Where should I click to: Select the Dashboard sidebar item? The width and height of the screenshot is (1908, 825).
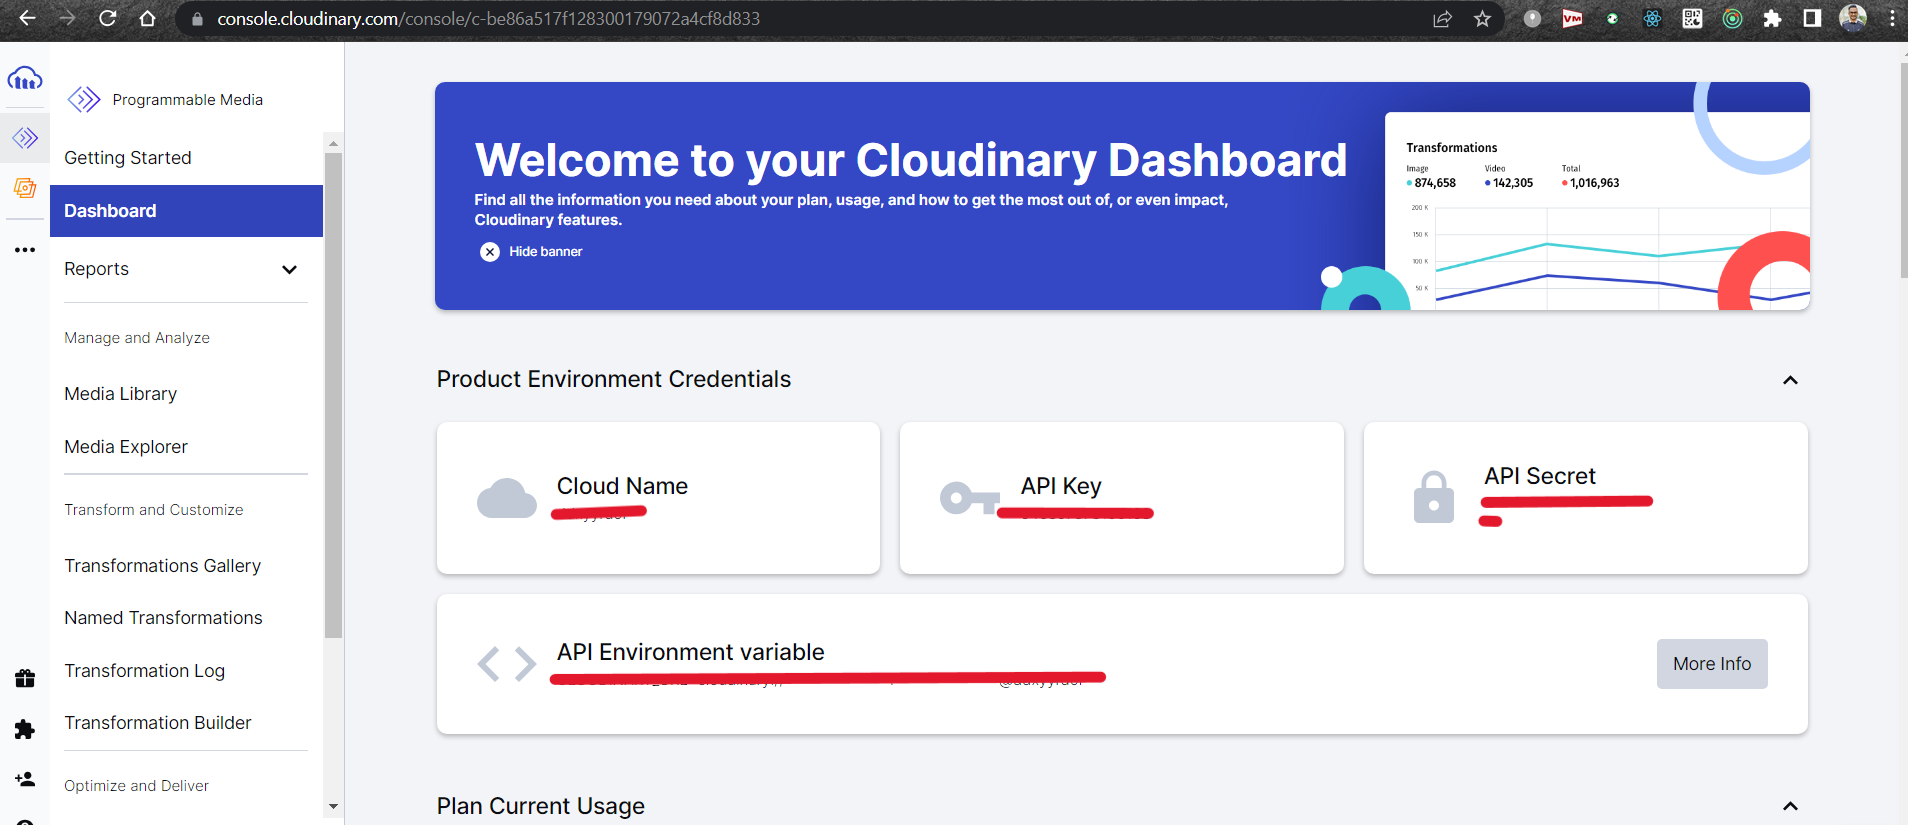tap(186, 211)
